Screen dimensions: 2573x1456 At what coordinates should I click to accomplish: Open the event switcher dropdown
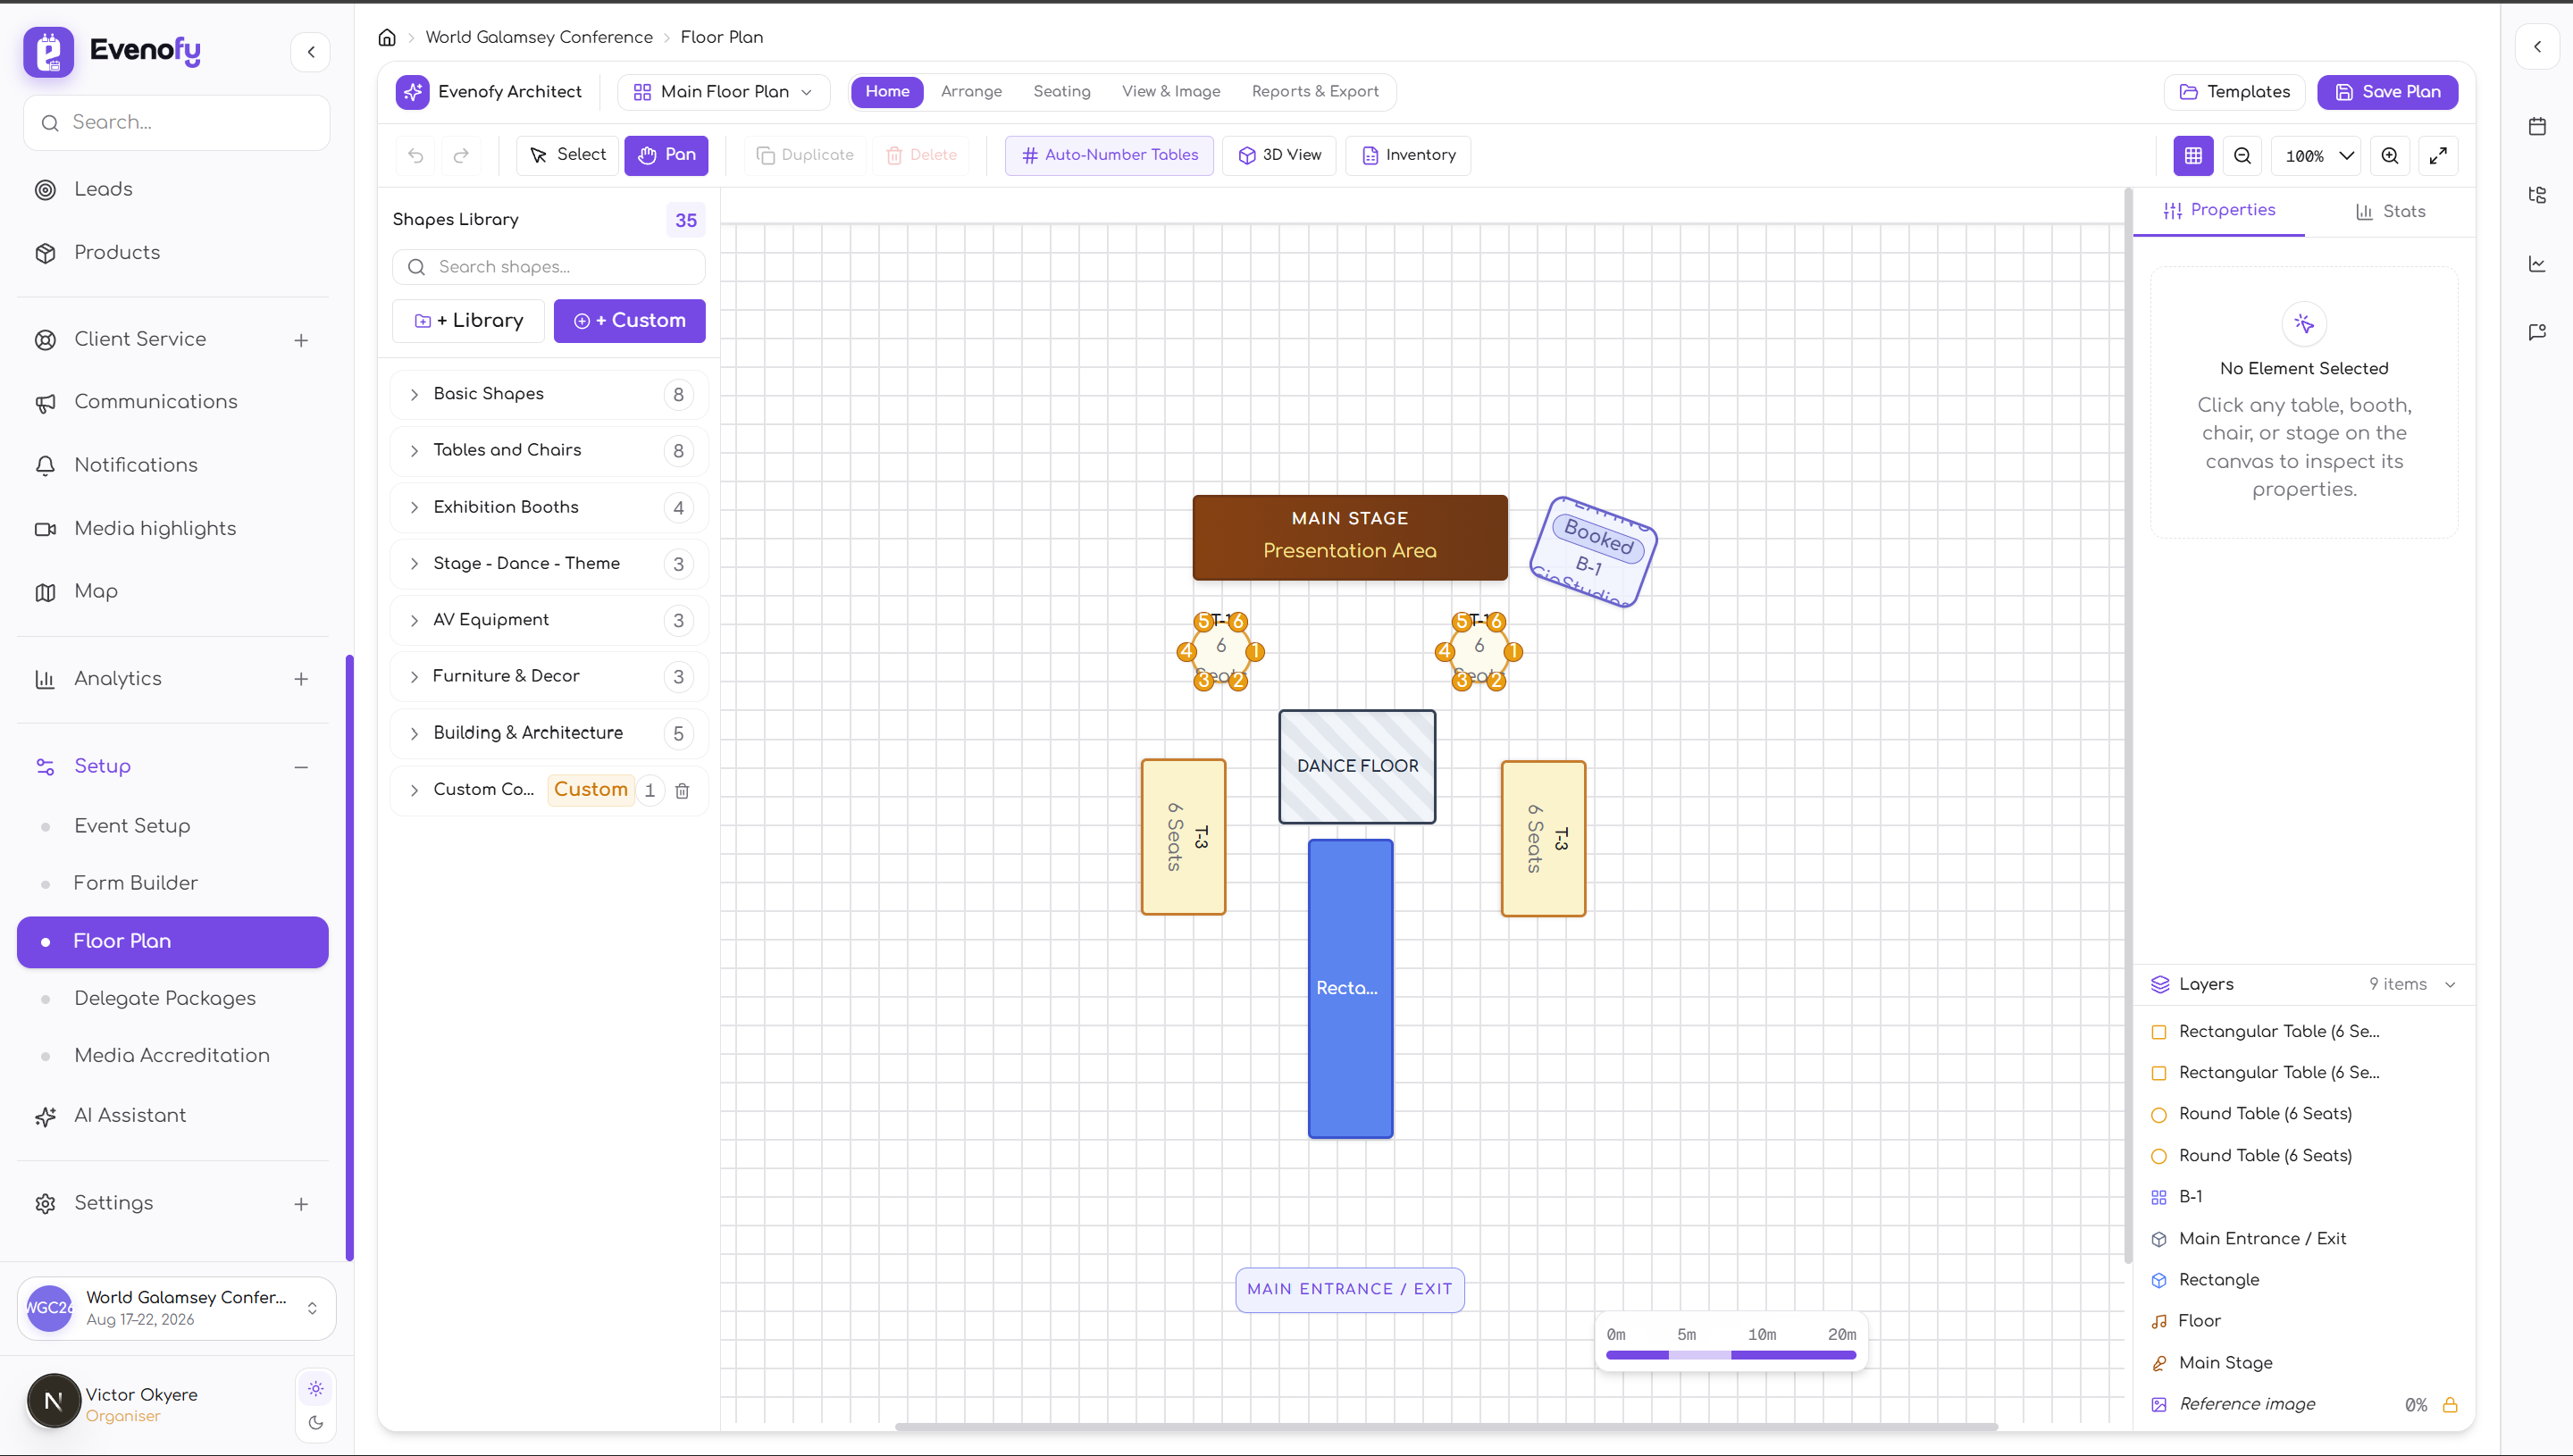(x=177, y=1307)
